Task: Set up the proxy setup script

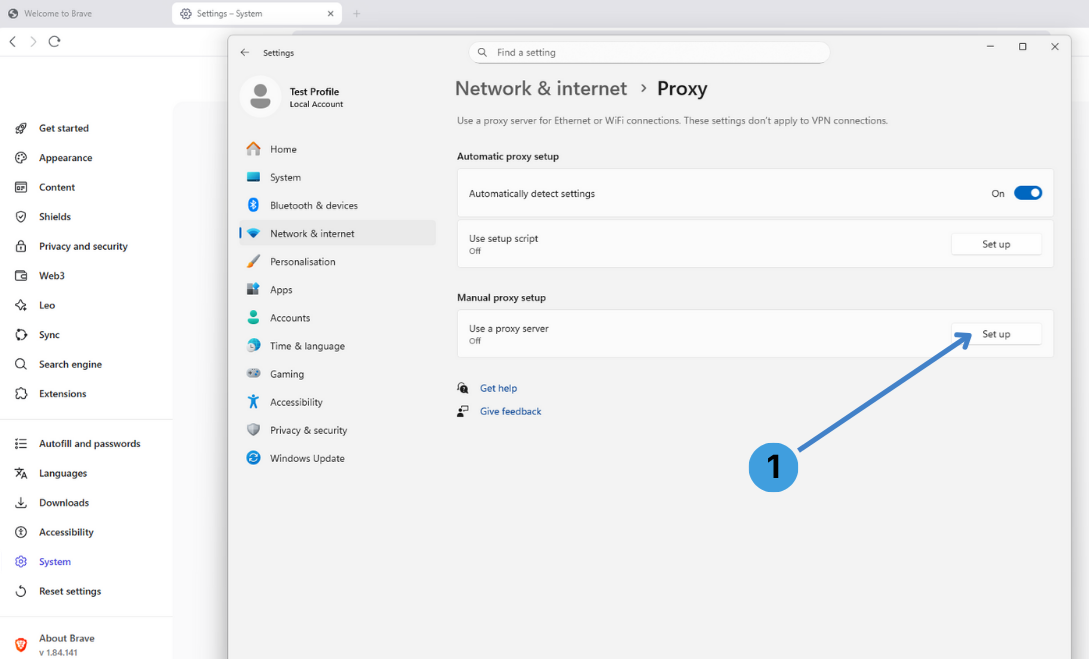Action: [996, 244]
